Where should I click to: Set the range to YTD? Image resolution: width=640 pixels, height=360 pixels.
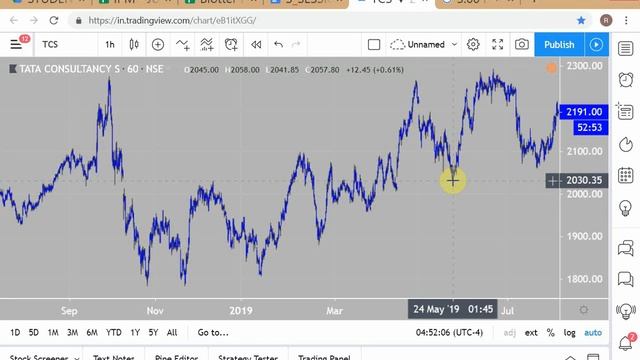pyautogui.click(x=114, y=333)
